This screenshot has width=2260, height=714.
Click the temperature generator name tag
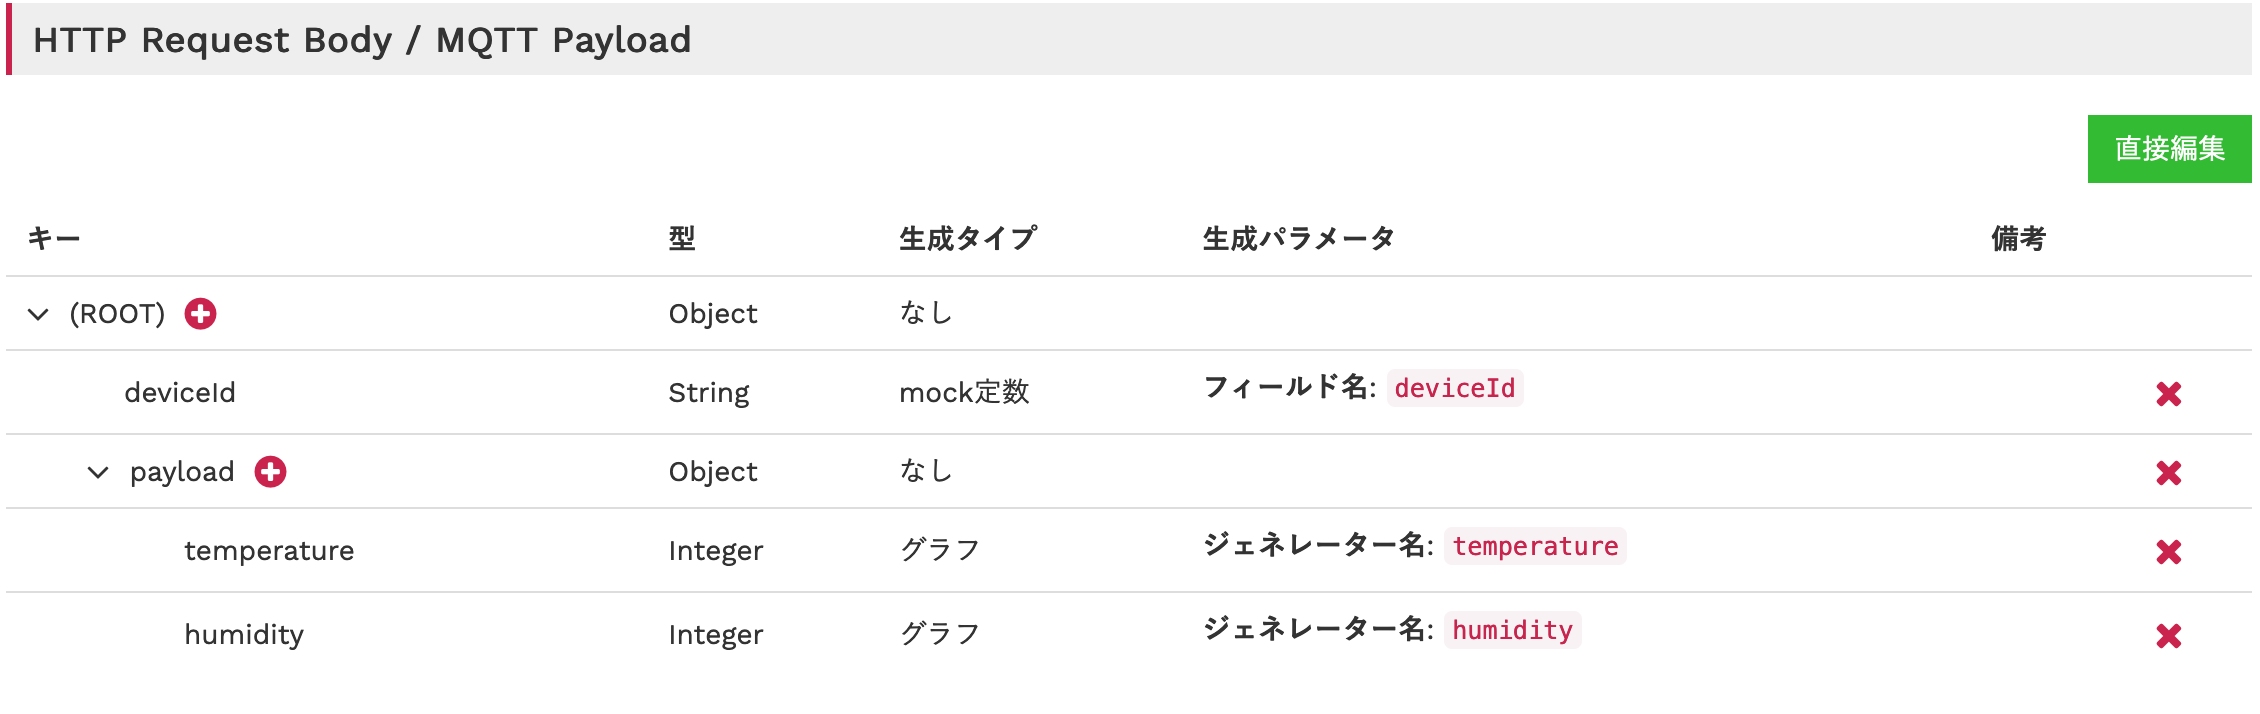(x=1535, y=546)
